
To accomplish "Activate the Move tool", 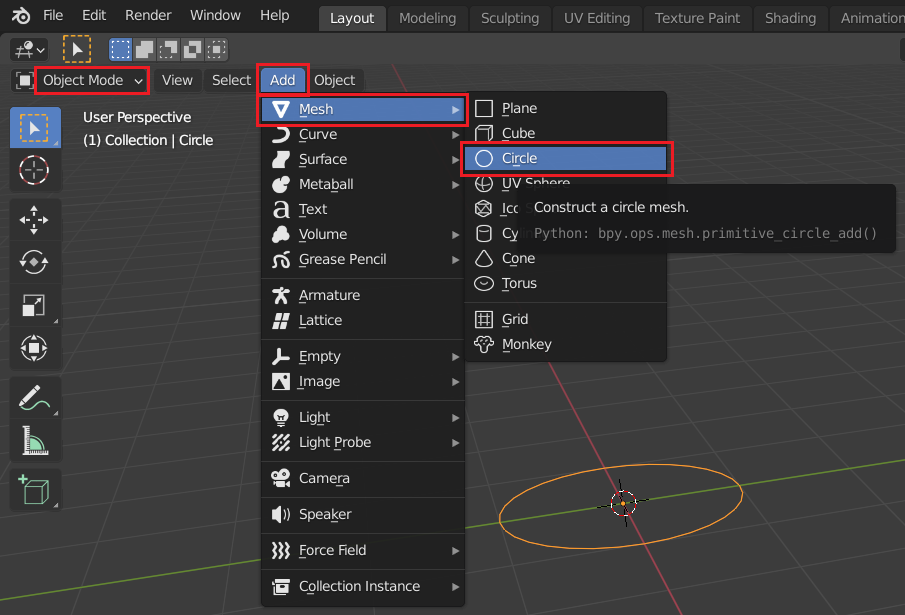I will tap(35, 220).
